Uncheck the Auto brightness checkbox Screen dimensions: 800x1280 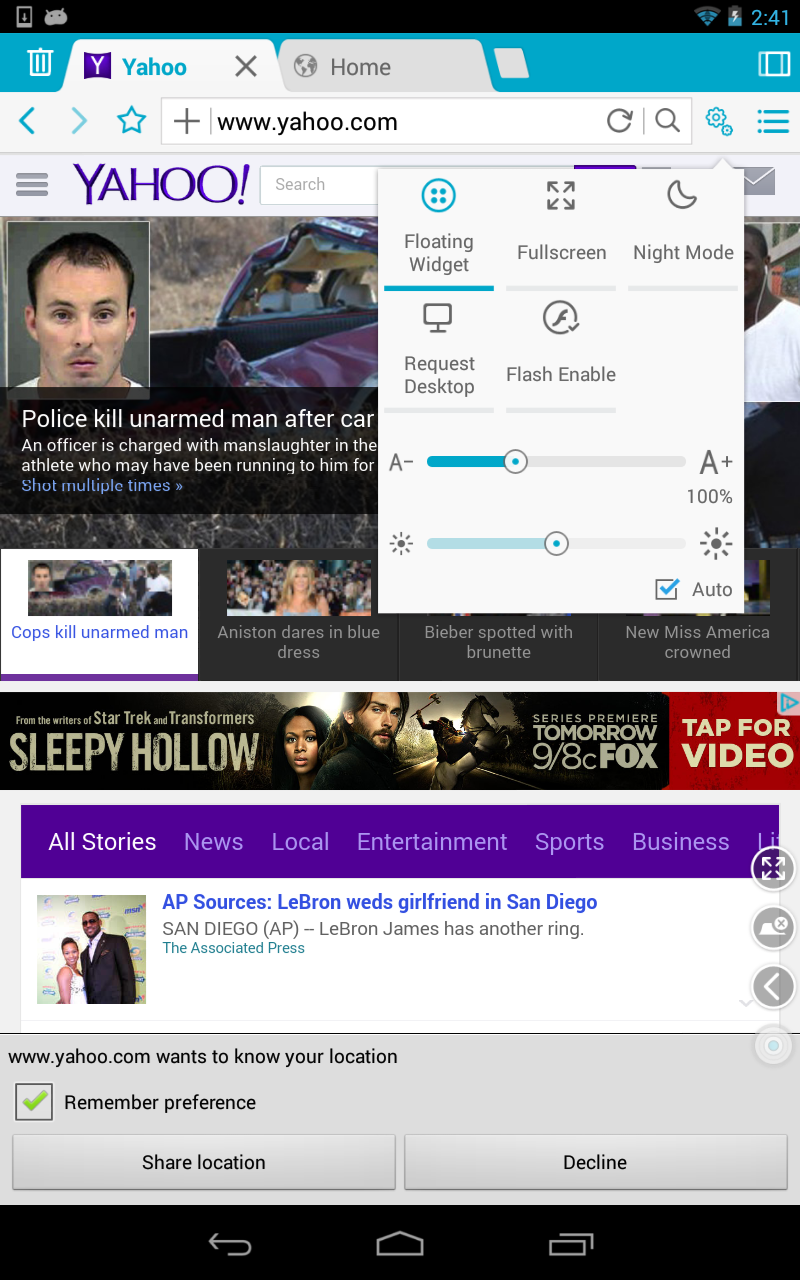click(x=667, y=589)
